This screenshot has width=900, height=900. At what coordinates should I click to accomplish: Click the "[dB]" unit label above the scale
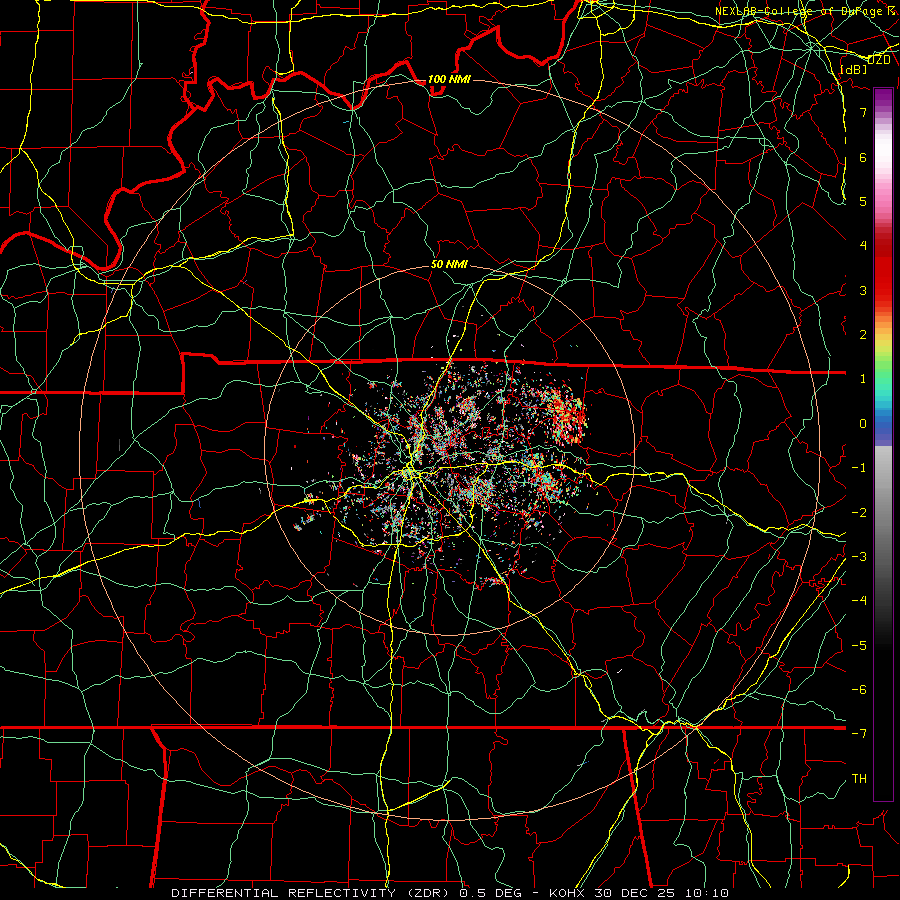tap(853, 69)
